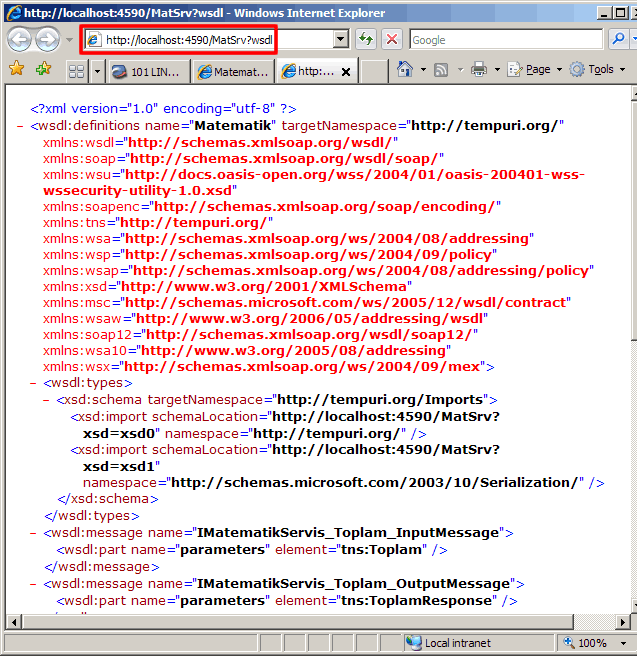Click the red Stop loading button
Image resolution: width=637 pixels, height=656 pixels.
392,40
